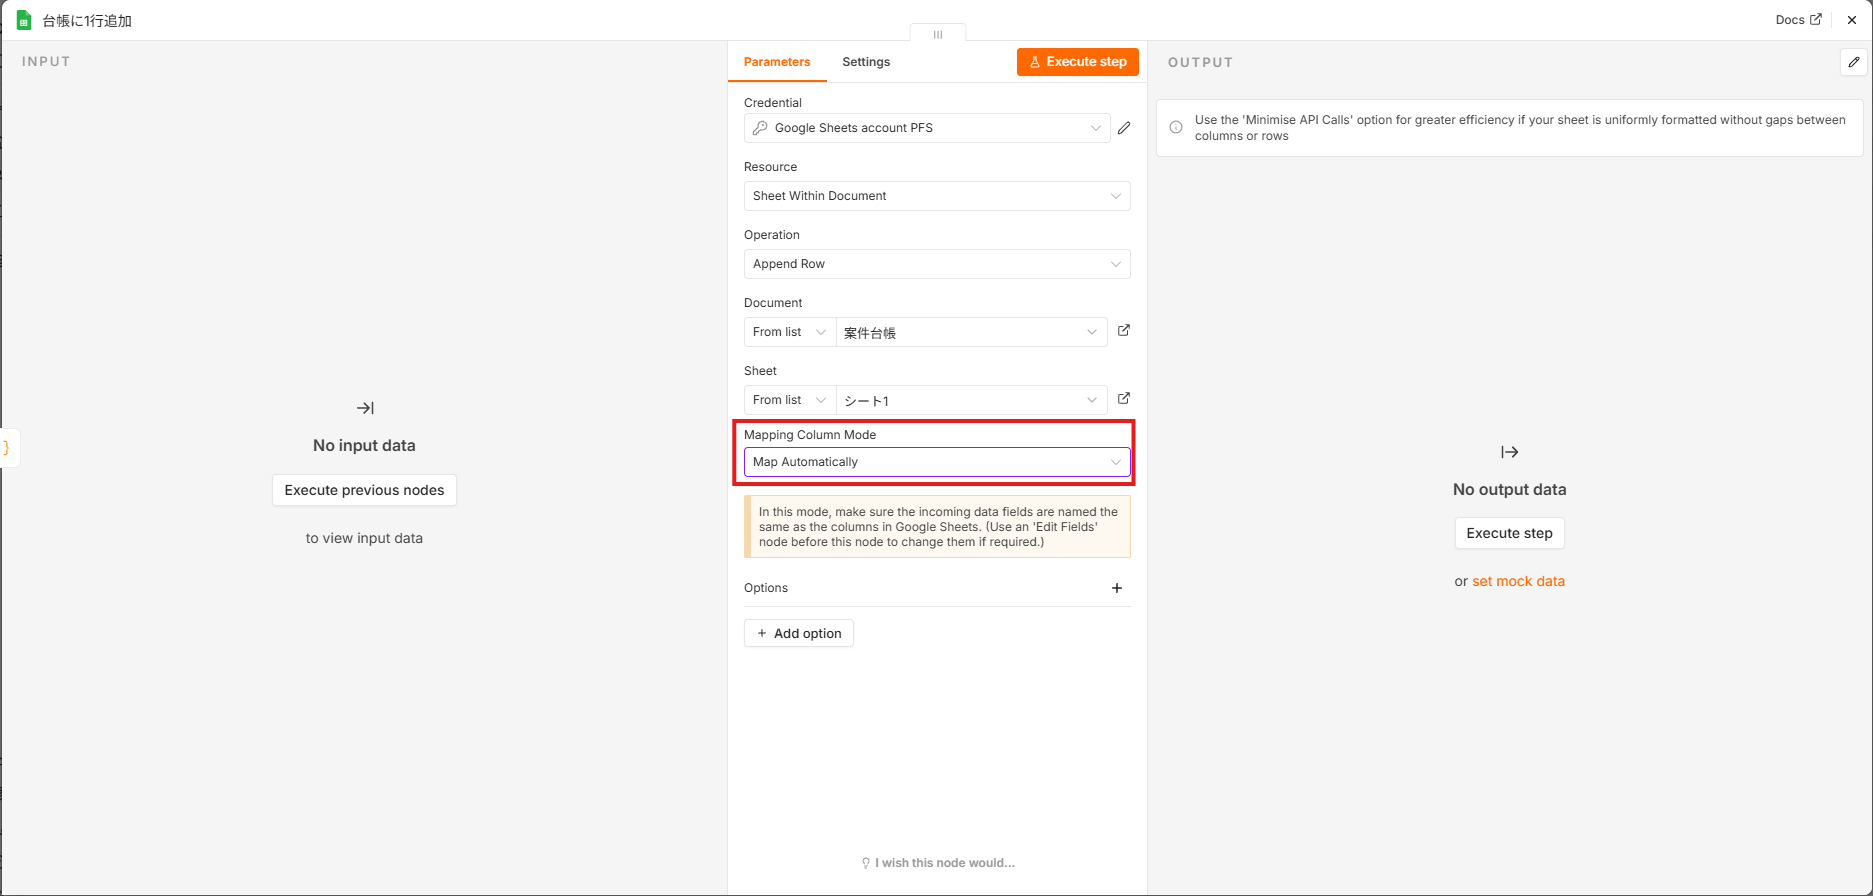Click the info icon in the hint
The height and width of the screenshot is (896, 1873).
coord(1176,127)
